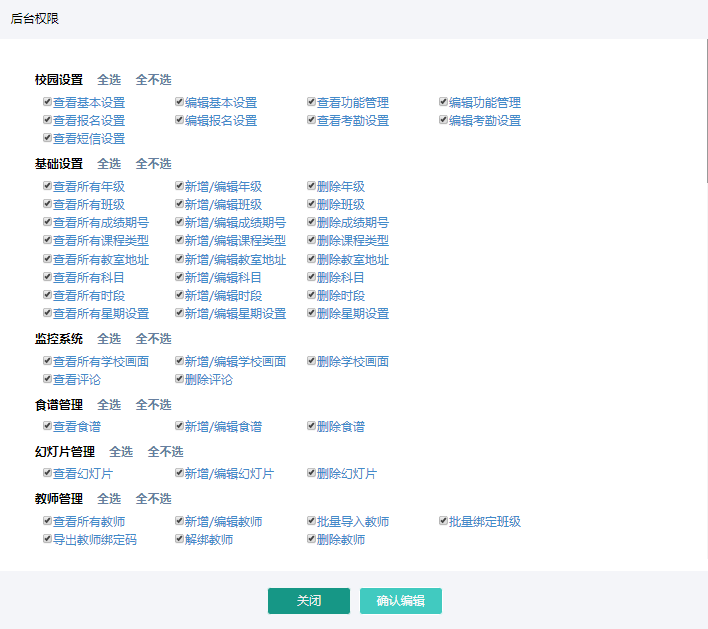Toggle 删除食谱 checkbox
Viewport: 708px width, 629px height.
pos(311,426)
